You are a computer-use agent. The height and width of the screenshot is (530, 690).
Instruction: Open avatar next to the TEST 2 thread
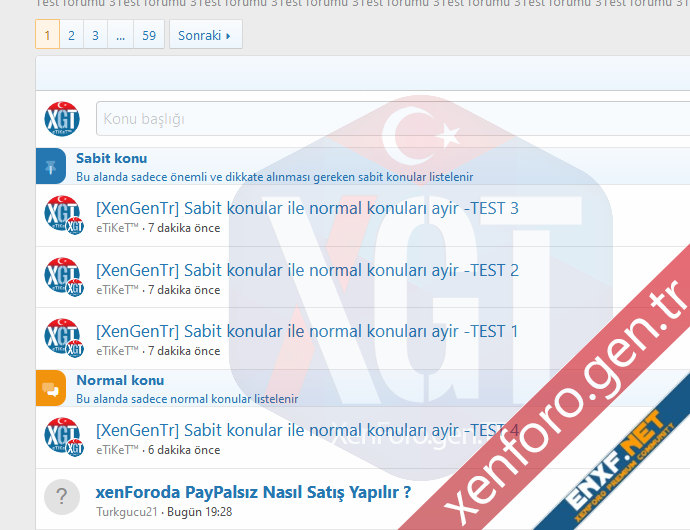point(62,277)
